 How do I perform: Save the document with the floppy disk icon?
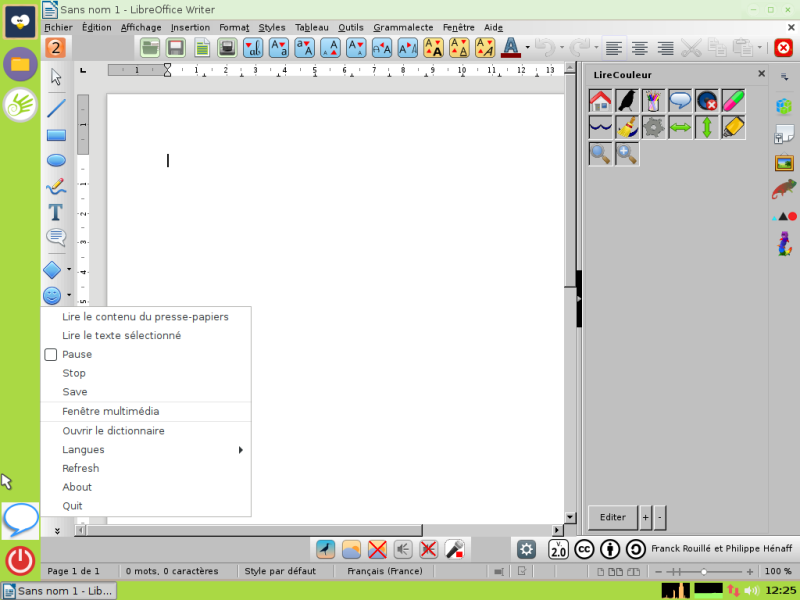click(x=176, y=48)
